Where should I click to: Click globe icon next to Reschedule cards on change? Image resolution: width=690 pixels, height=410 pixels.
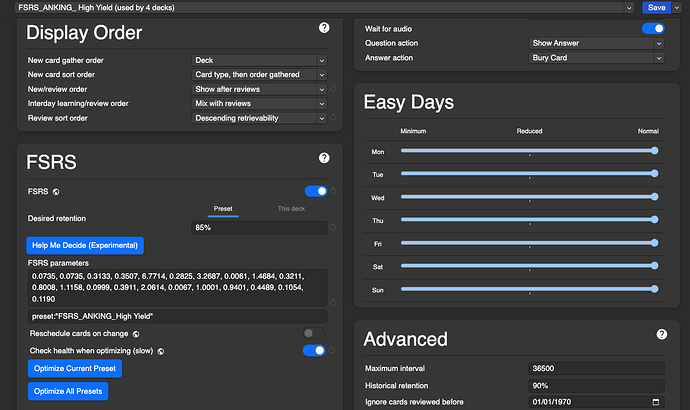point(135,333)
